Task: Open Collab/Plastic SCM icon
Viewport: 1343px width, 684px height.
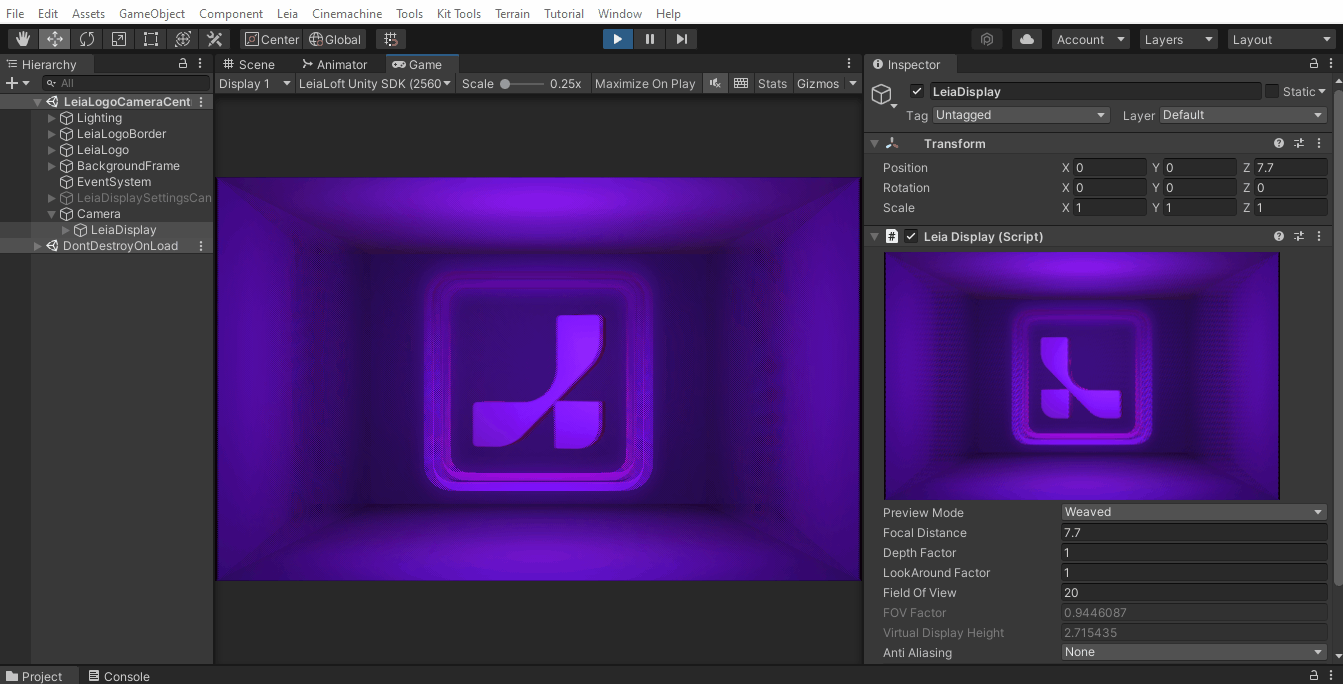Action: point(987,39)
